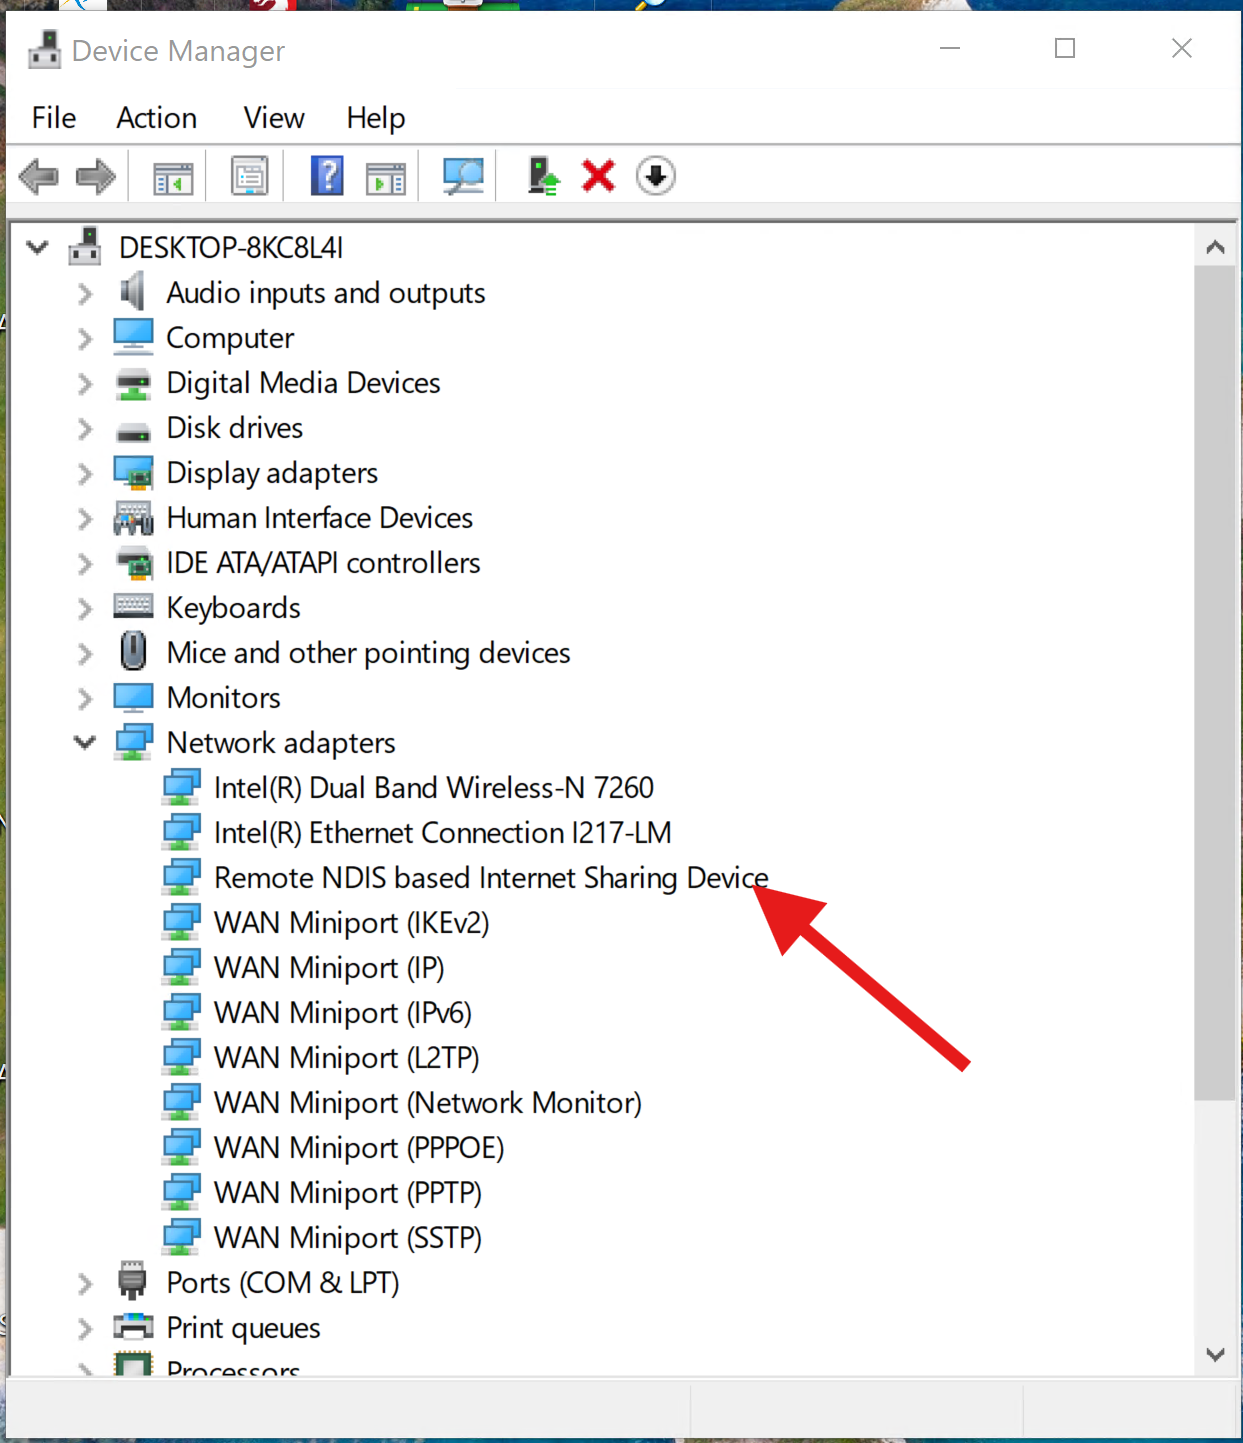Screen dimensions: 1243x1443
Task: Show or hide the console tree icon
Action: (x=173, y=177)
